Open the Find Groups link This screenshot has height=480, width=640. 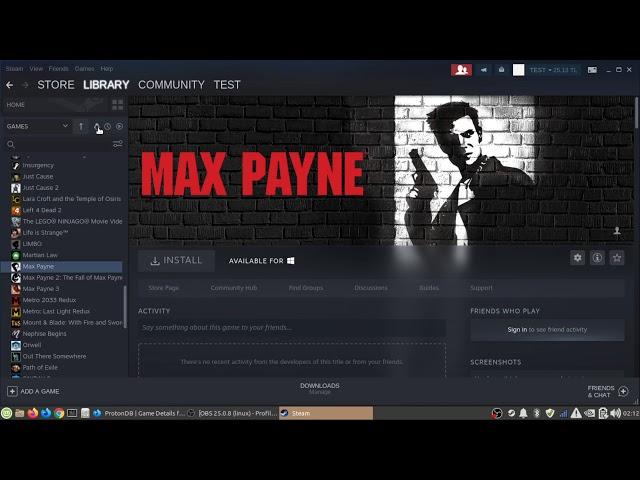pyautogui.click(x=306, y=288)
